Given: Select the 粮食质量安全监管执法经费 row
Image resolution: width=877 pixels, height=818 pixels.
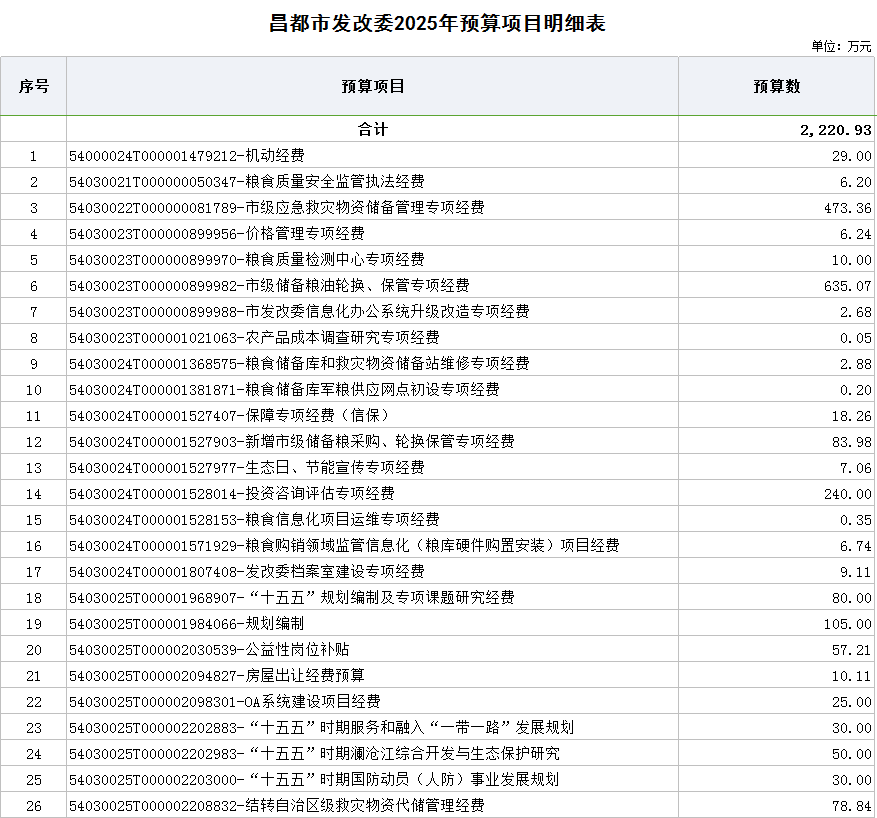Looking at the screenshot, I should (247, 182).
